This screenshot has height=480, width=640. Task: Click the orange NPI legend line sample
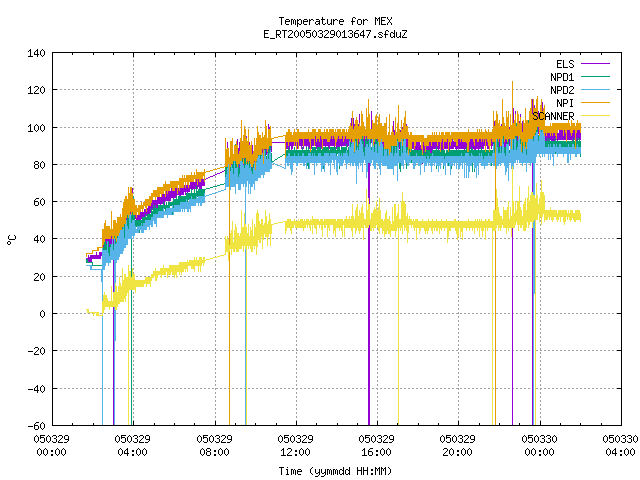pos(595,102)
